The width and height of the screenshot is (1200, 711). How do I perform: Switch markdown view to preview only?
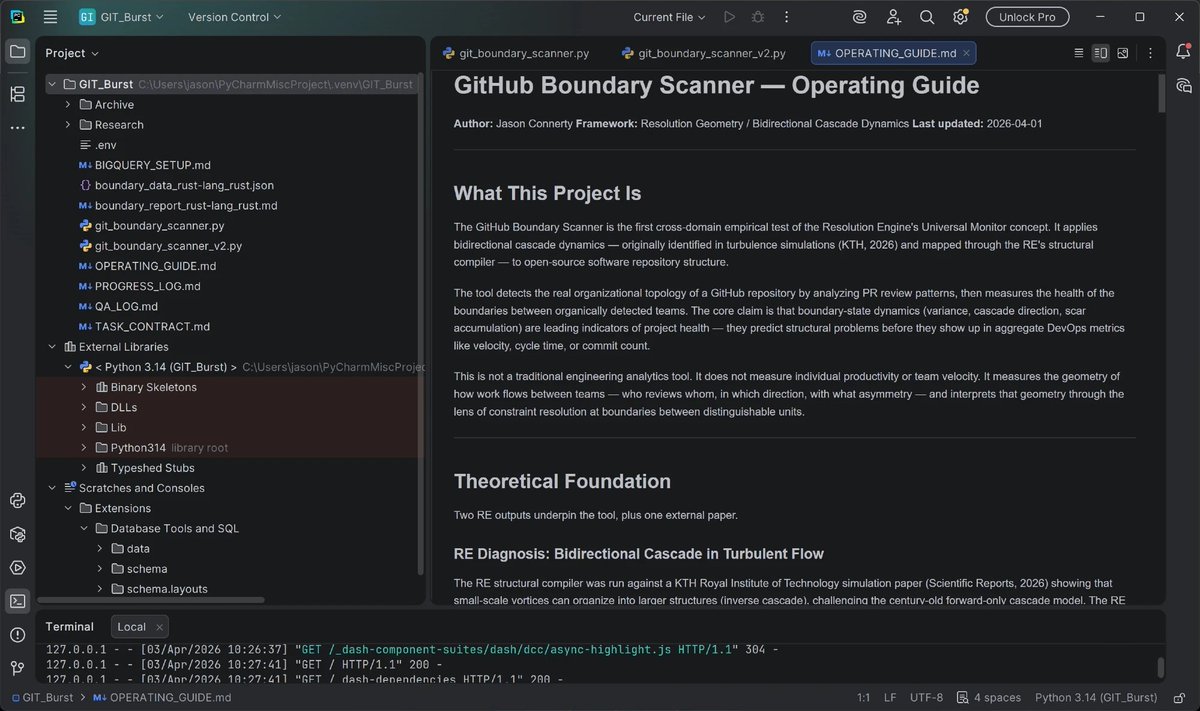tap(1123, 53)
